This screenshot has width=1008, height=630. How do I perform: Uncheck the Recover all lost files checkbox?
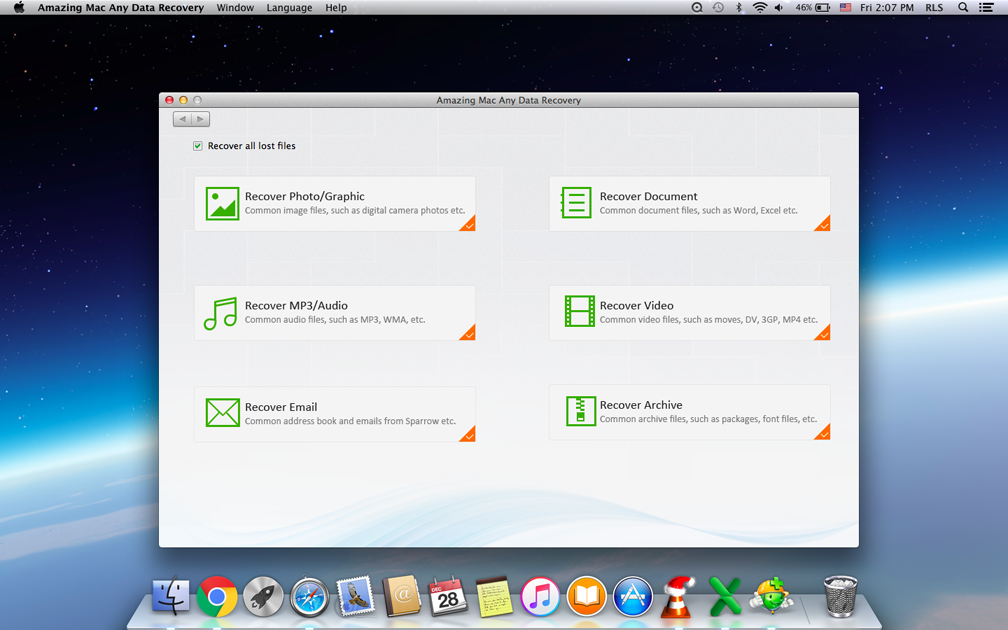198,146
